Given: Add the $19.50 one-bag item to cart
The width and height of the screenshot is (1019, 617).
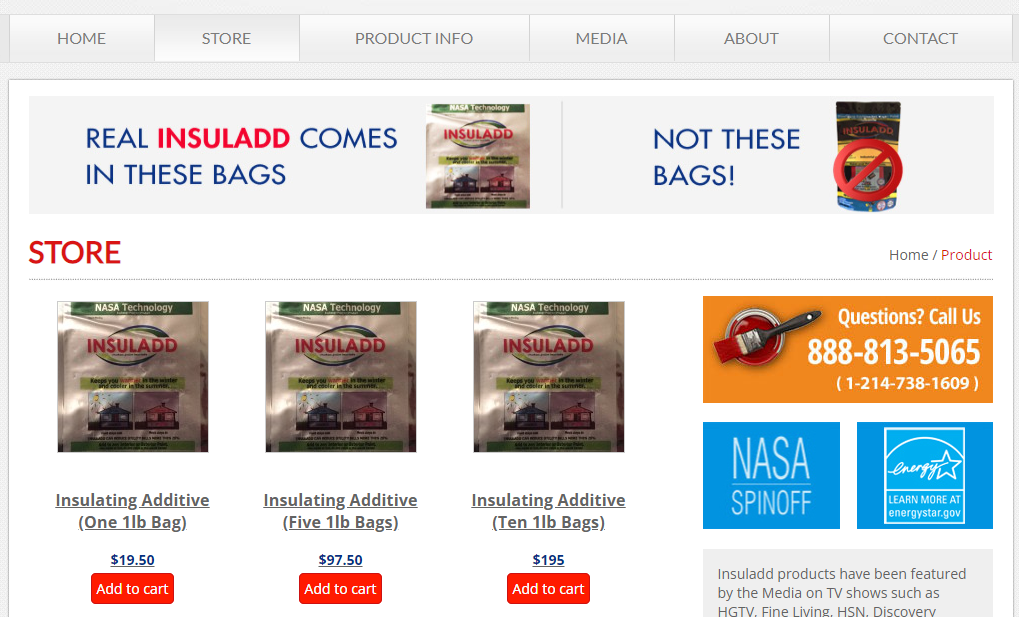Looking at the screenshot, I should [x=133, y=588].
